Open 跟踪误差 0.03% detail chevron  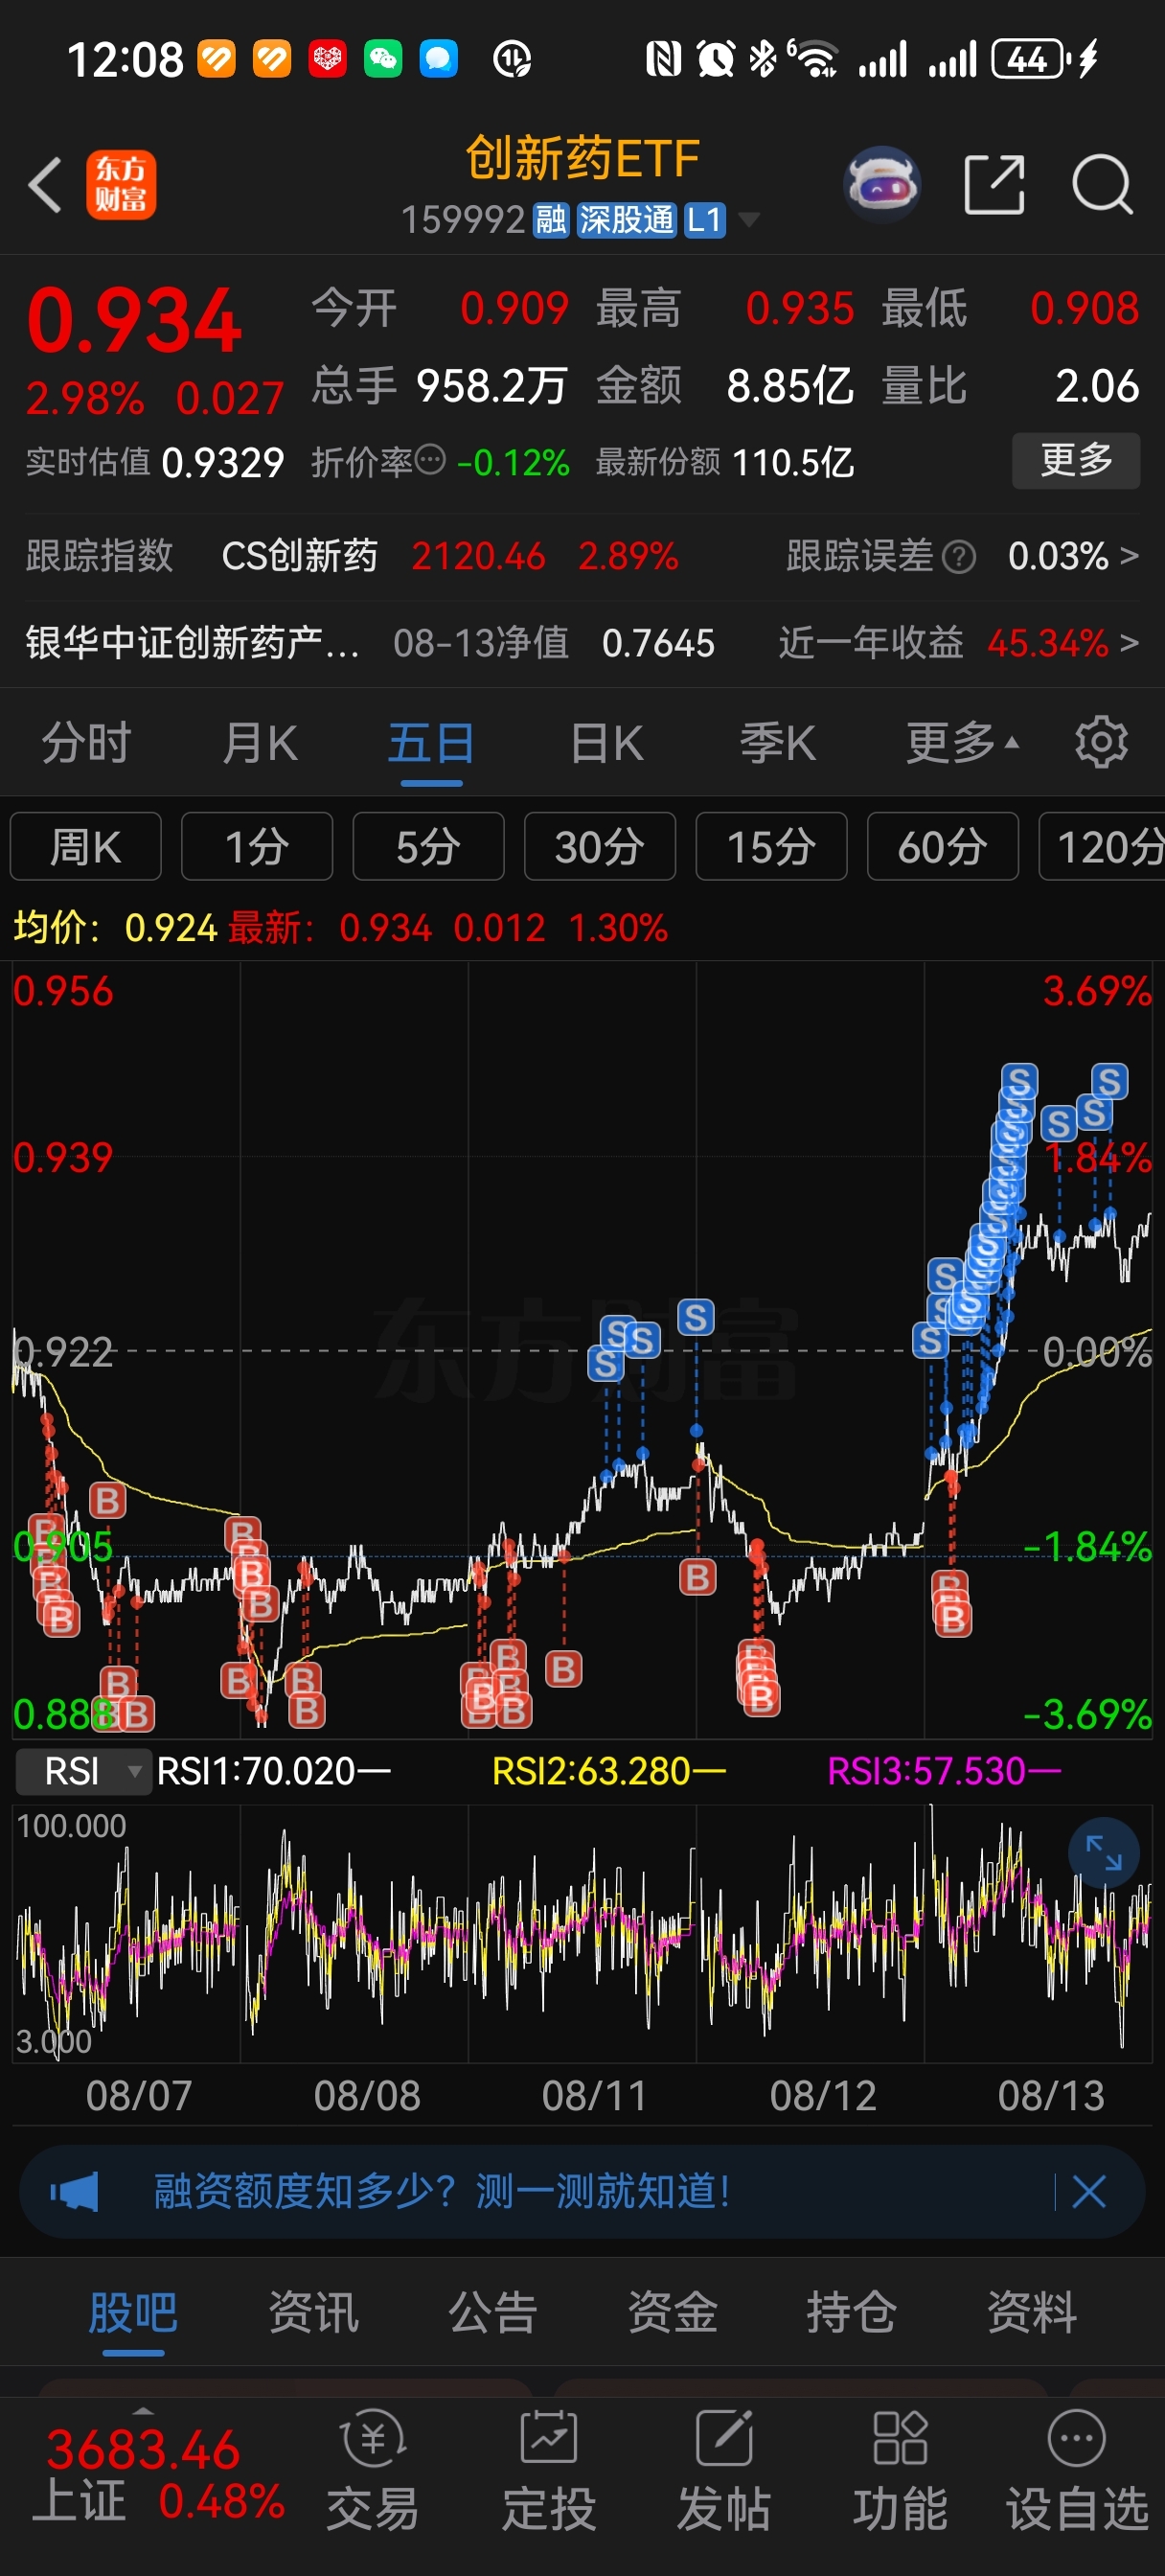[1129, 555]
